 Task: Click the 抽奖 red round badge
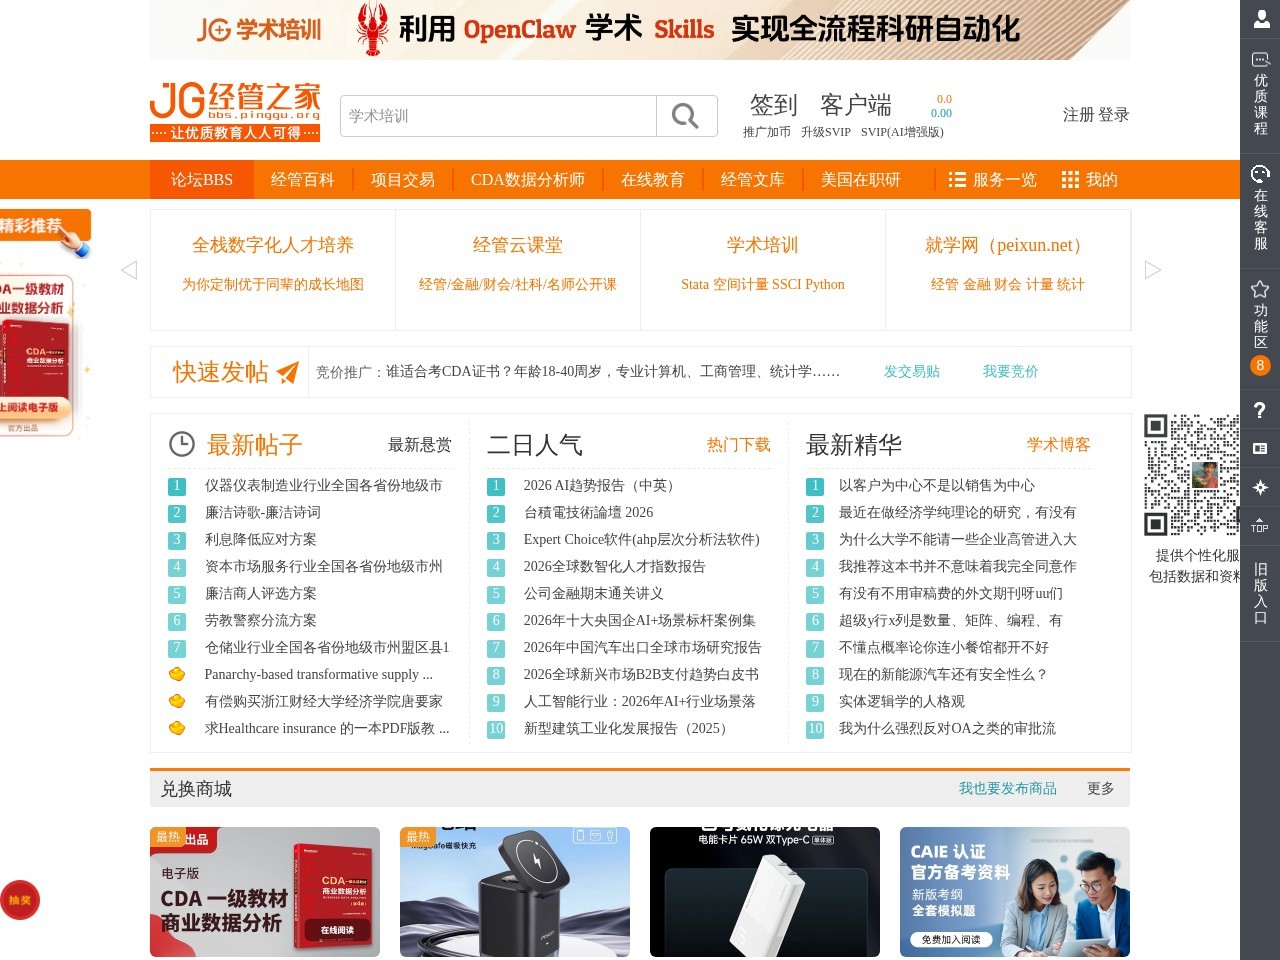(20, 900)
